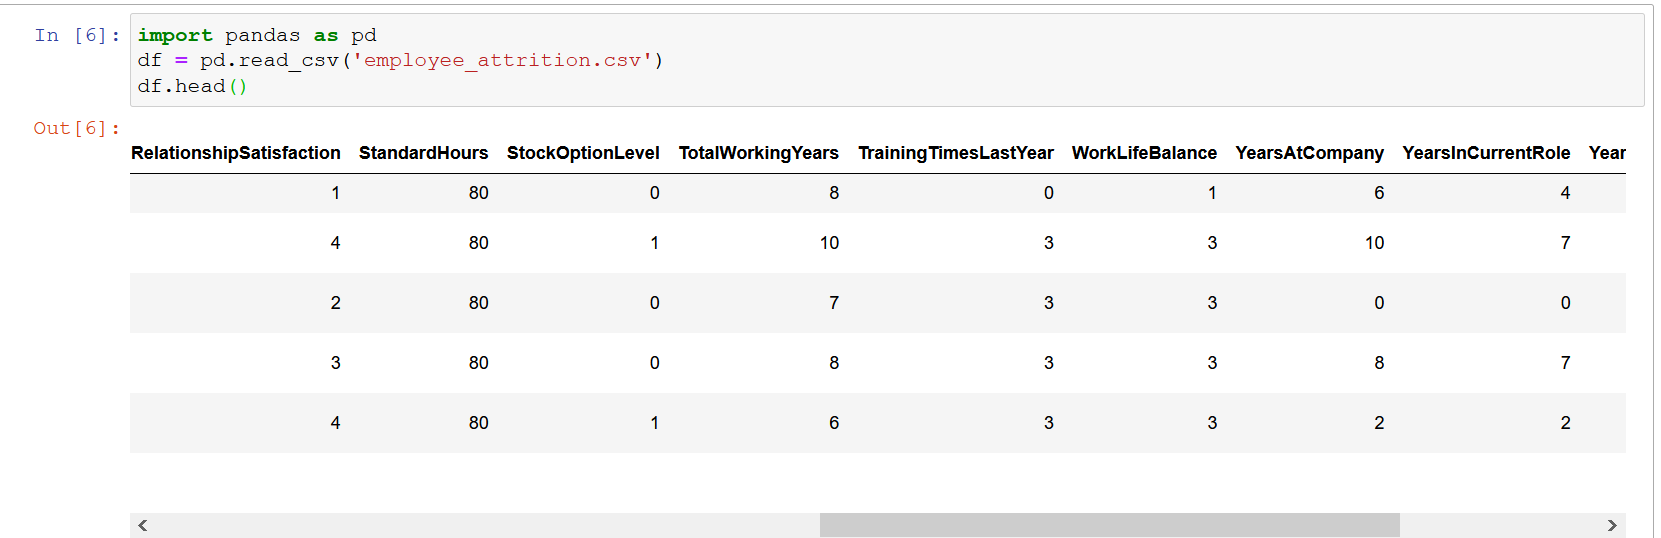Click YearsAtCompany cell showing 2
This screenshot has height=538, width=1661.
1379,423
